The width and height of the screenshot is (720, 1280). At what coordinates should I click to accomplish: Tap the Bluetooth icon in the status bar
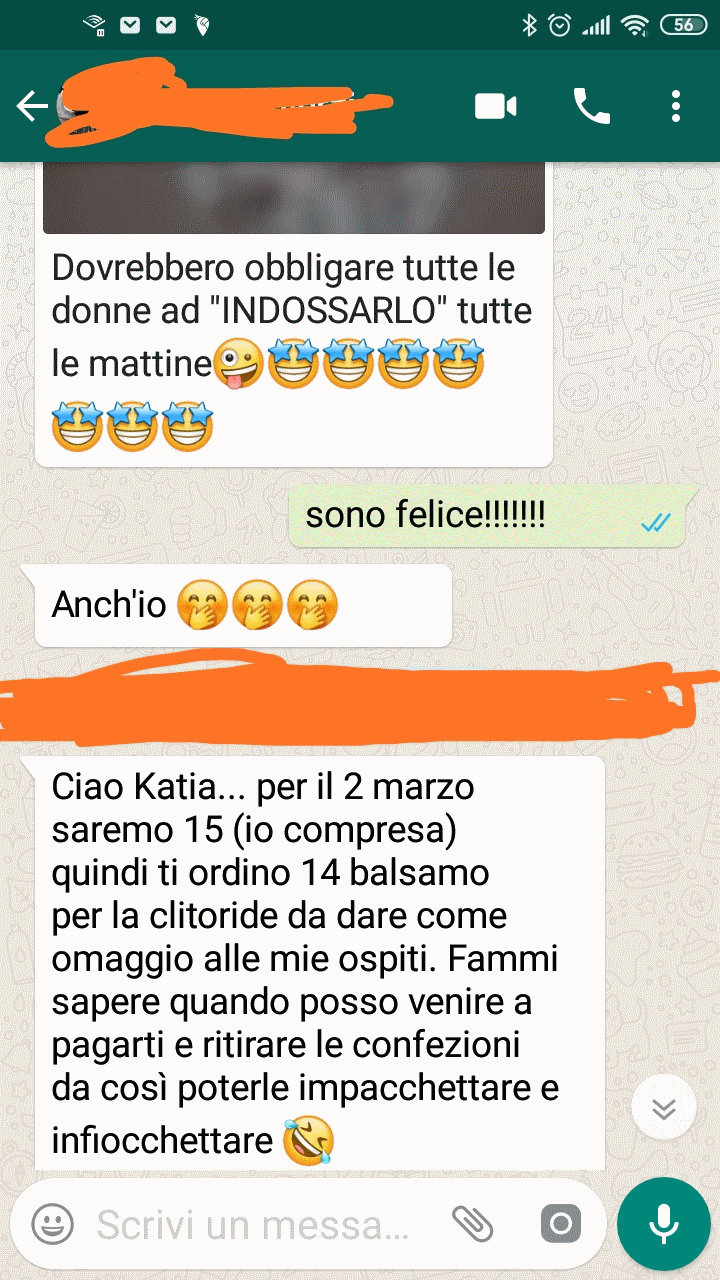click(530, 25)
